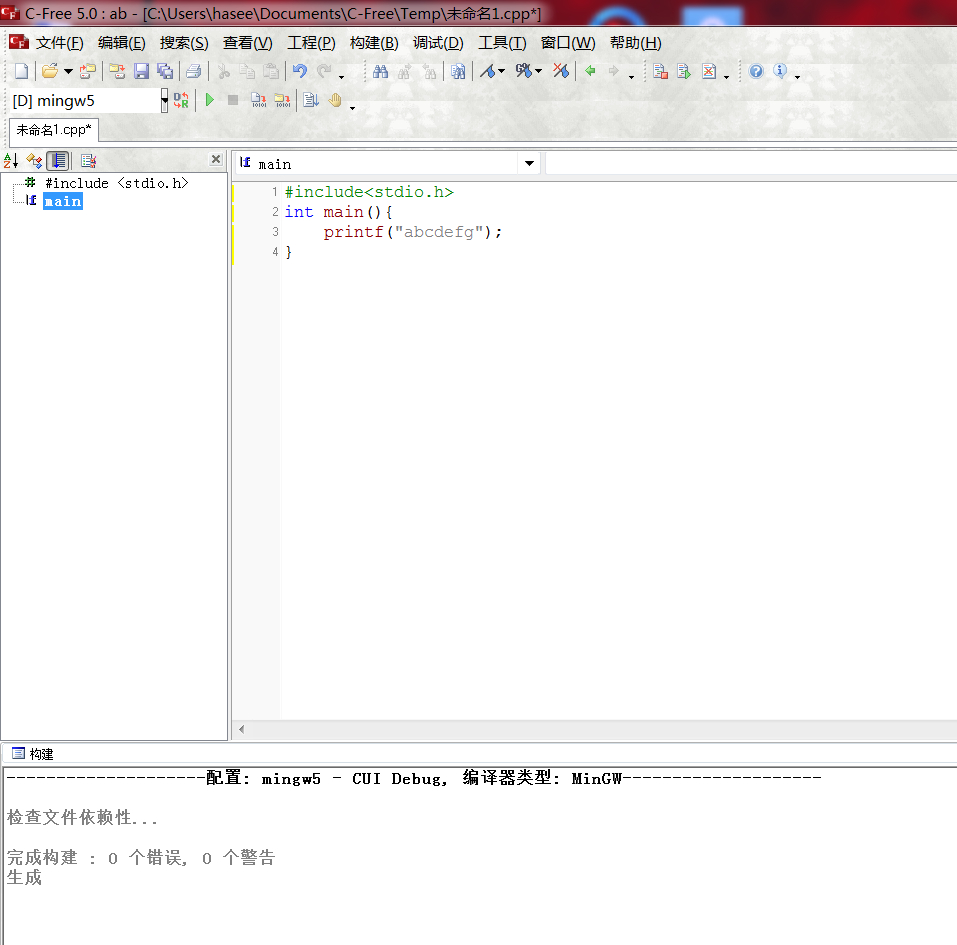Open the 搜索(S) menu
Viewport: 957px width, 945px height.
pos(184,43)
